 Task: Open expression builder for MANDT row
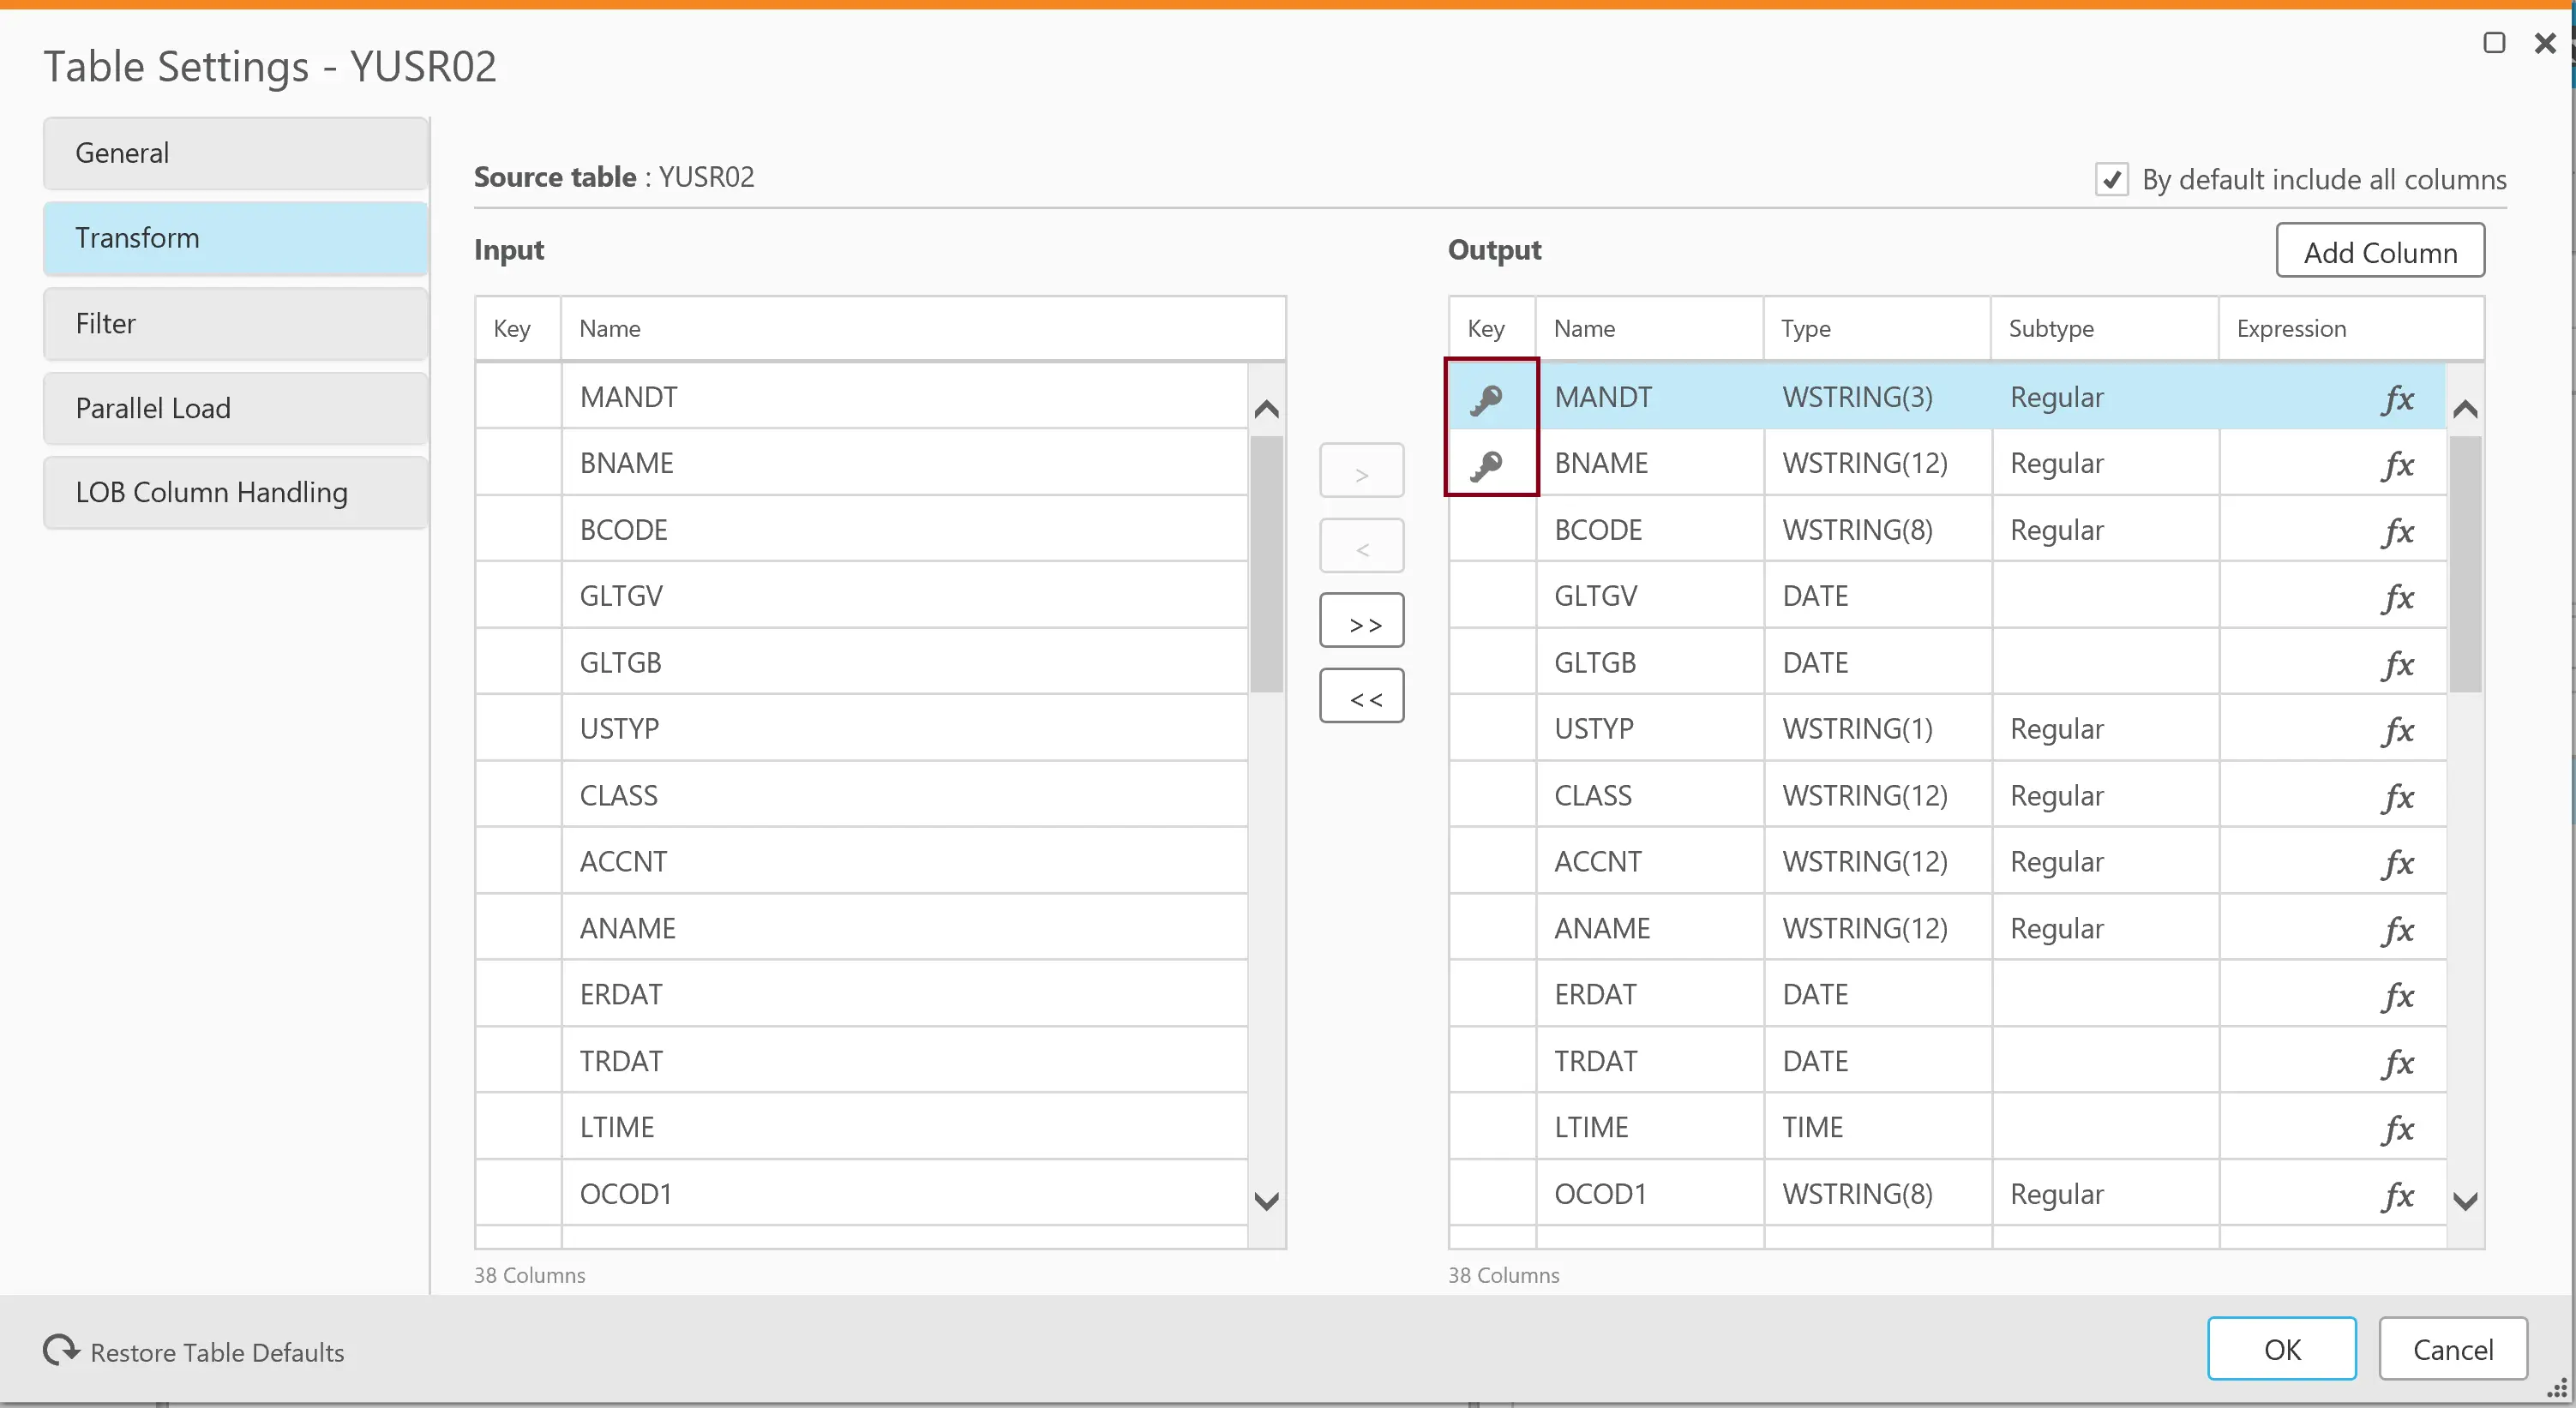pos(2397,399)
